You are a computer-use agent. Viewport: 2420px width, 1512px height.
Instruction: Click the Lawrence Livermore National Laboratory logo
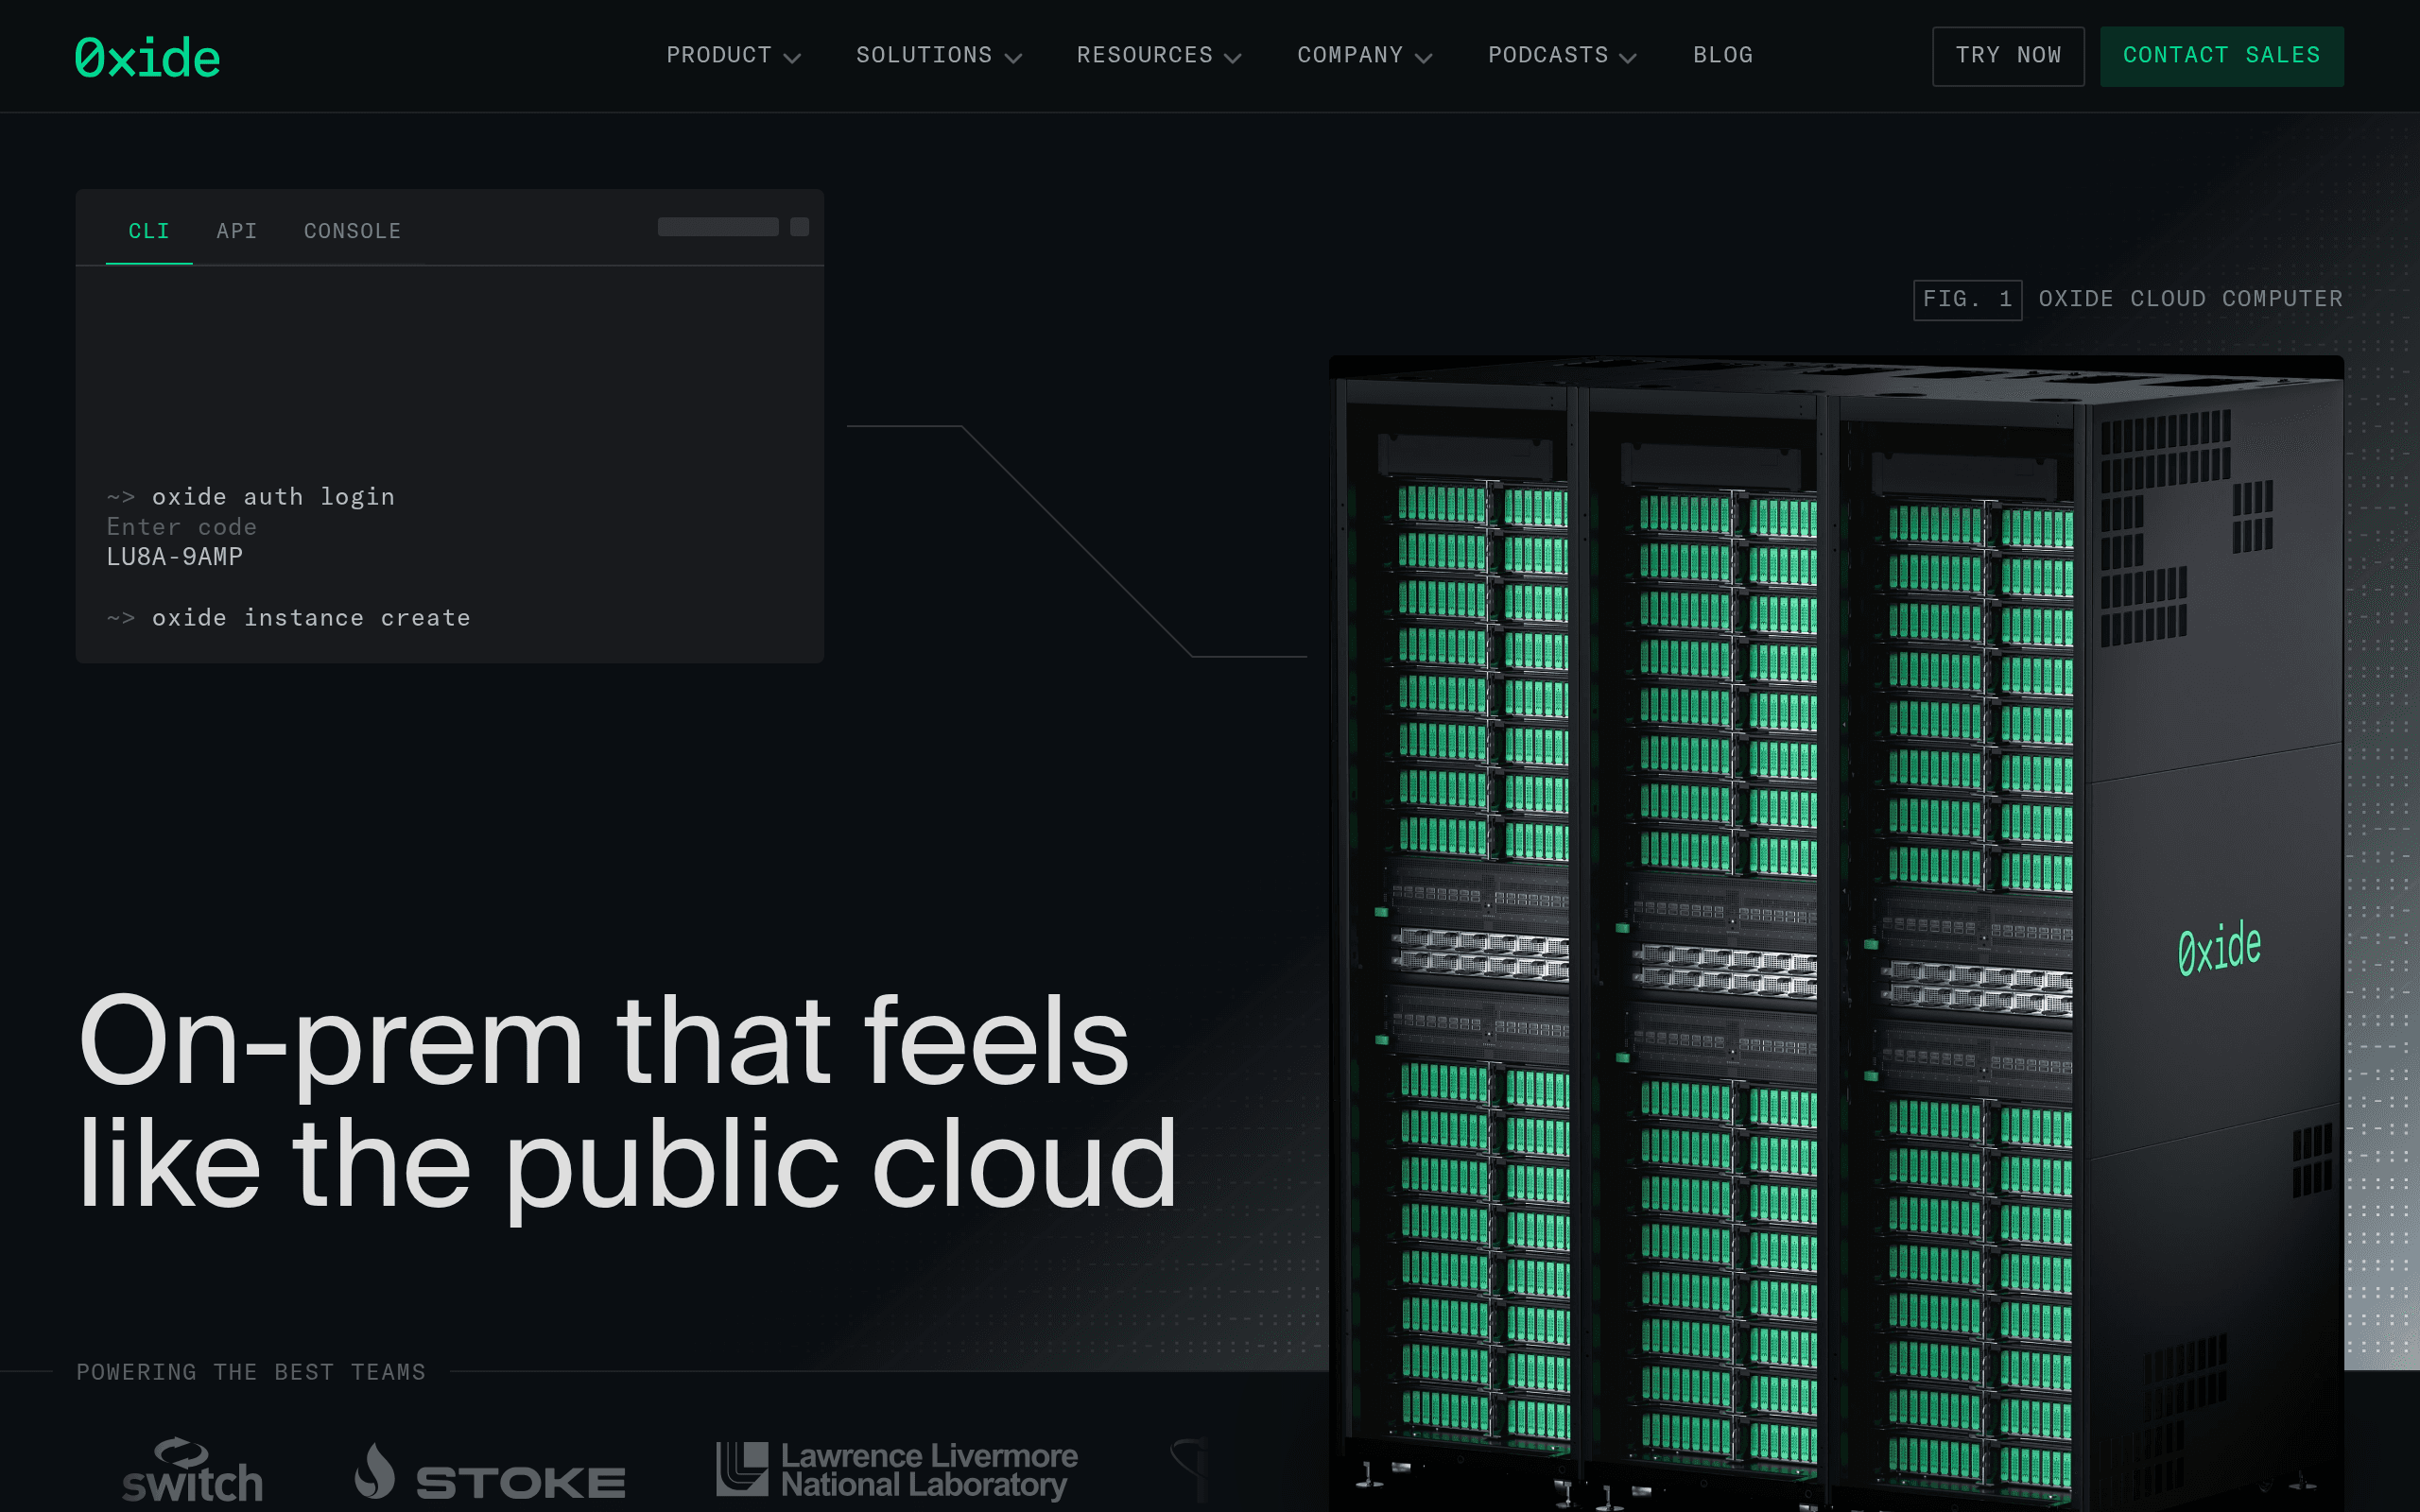tap(895, 1470)
